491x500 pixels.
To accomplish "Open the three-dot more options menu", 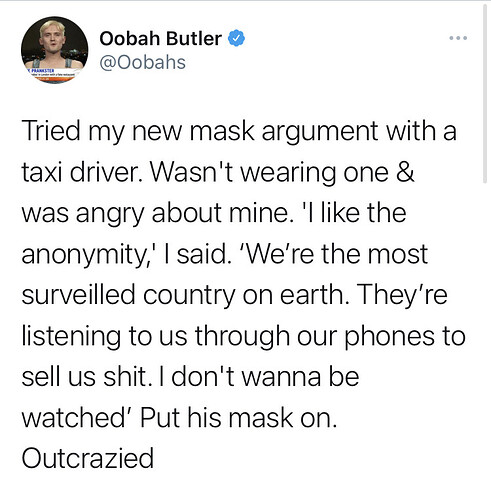I will tap(458, 38).
